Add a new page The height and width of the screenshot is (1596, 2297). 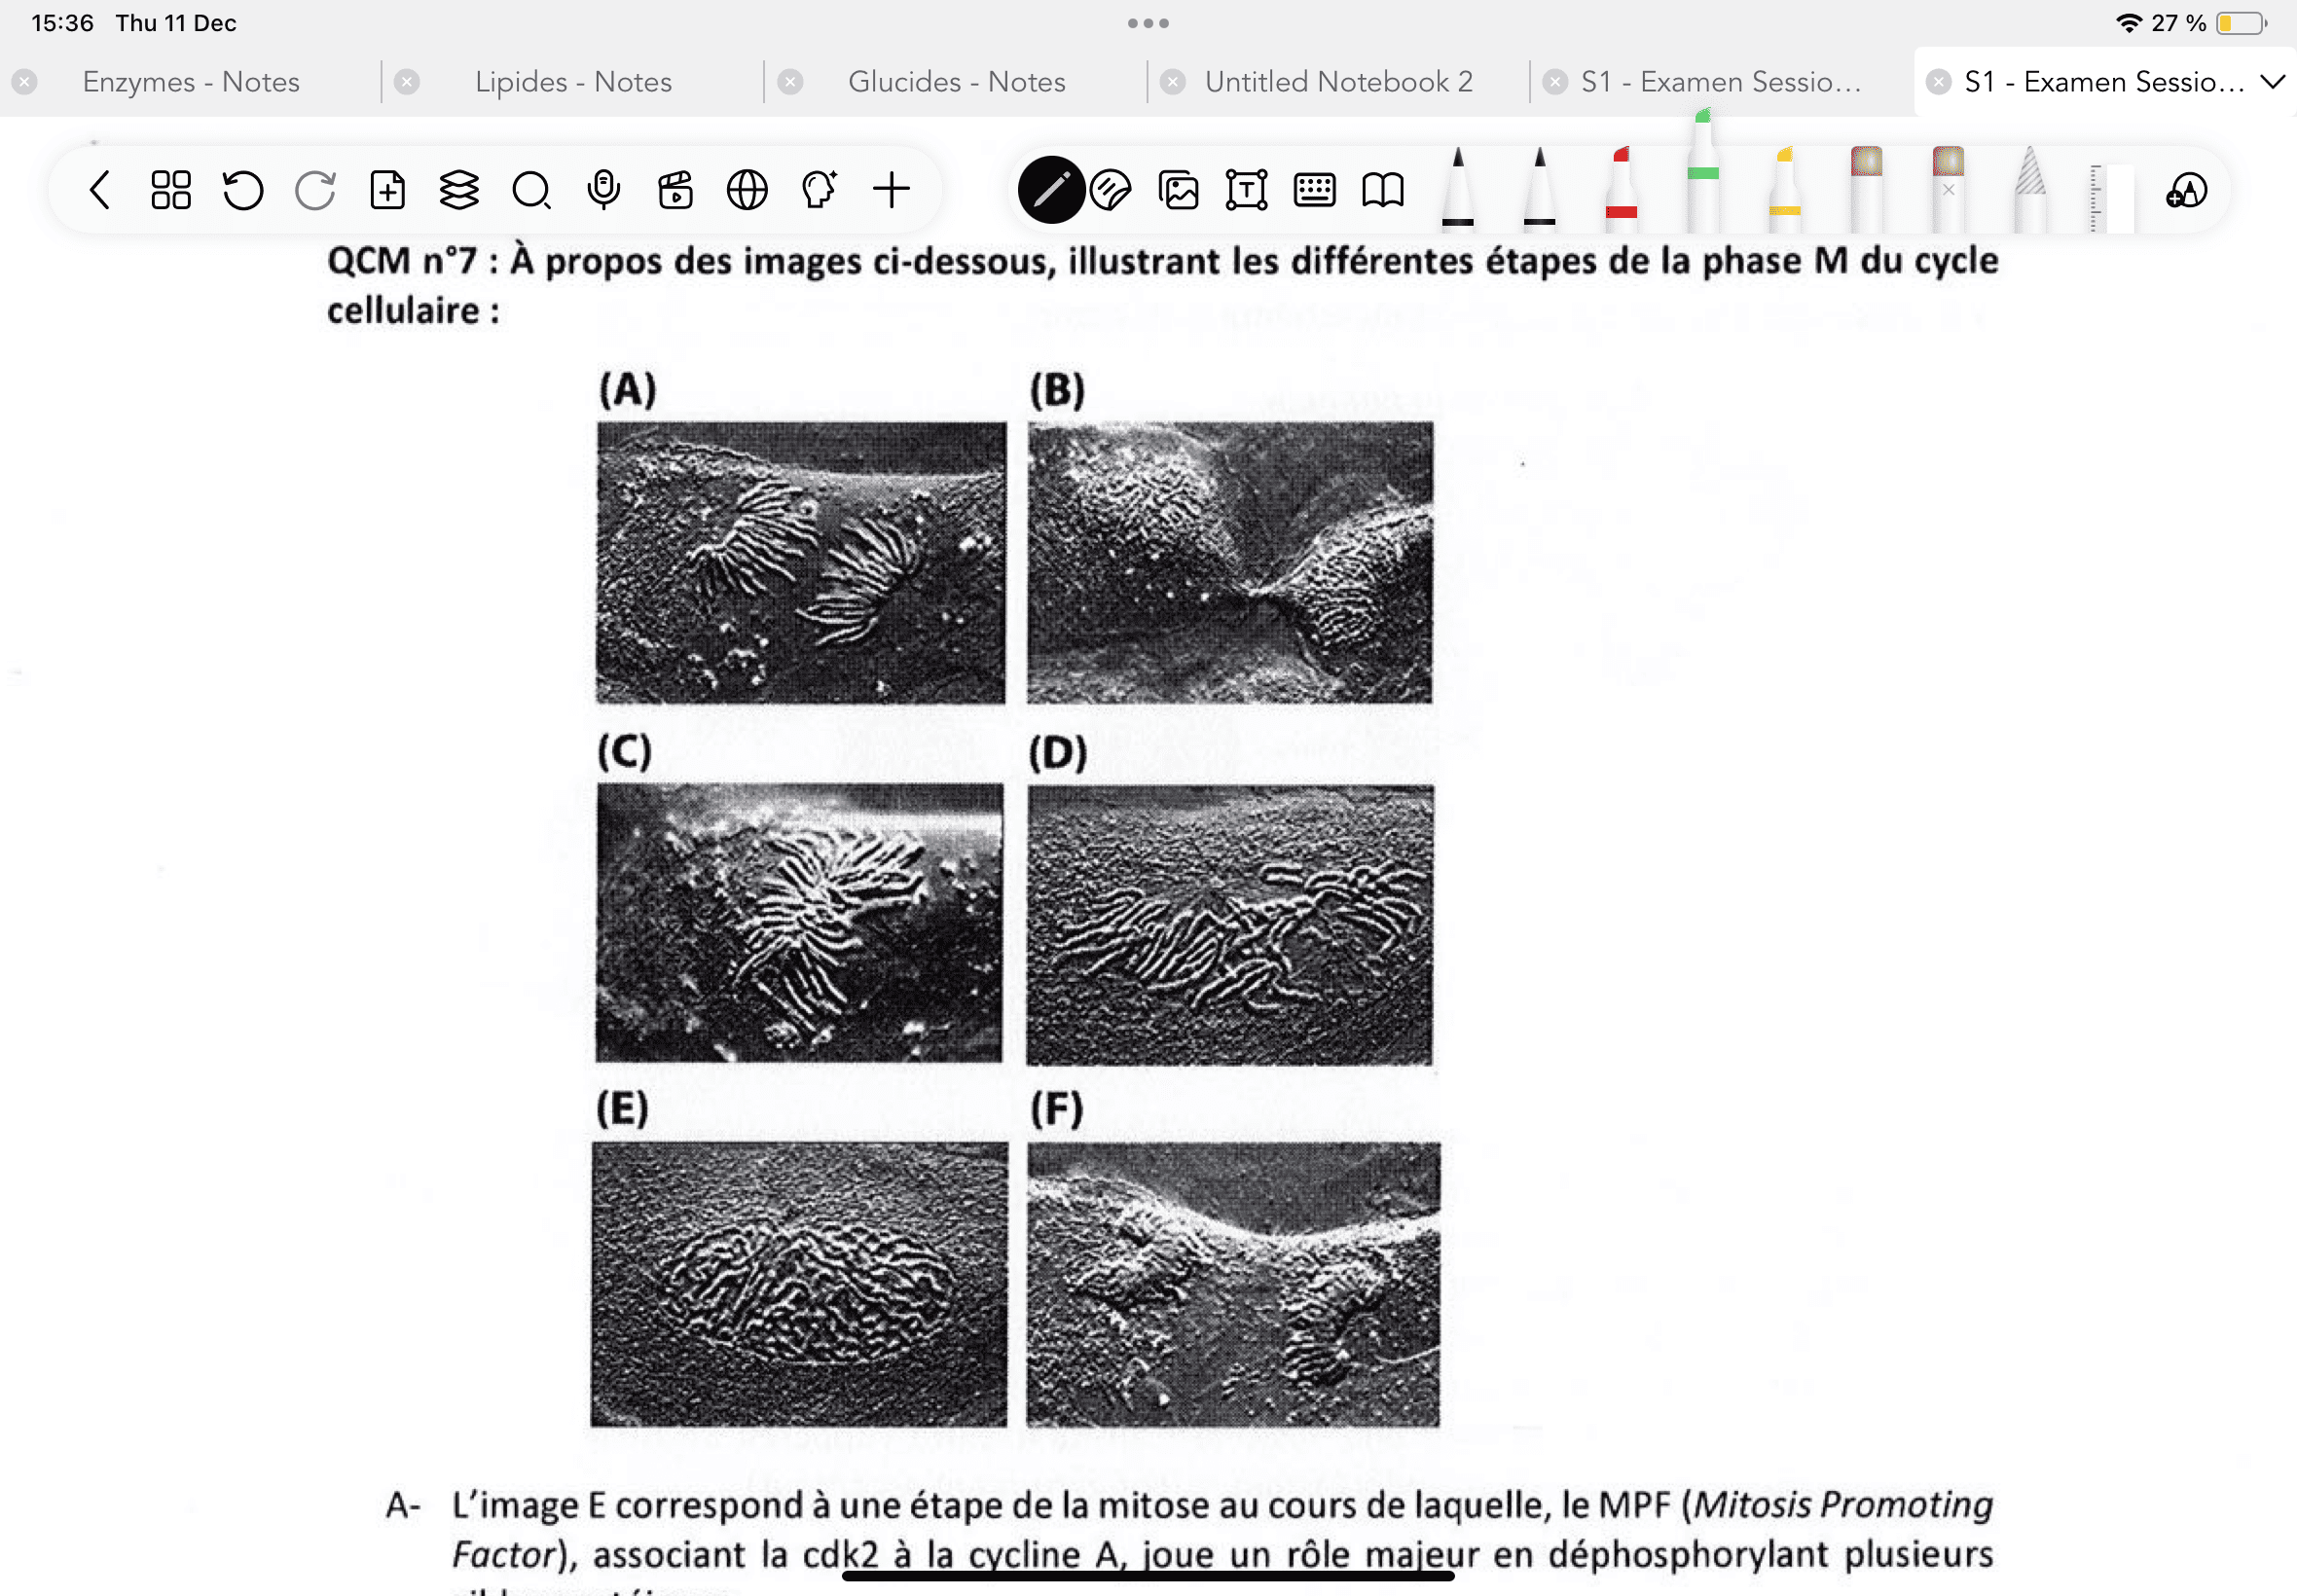pos(387,189)
